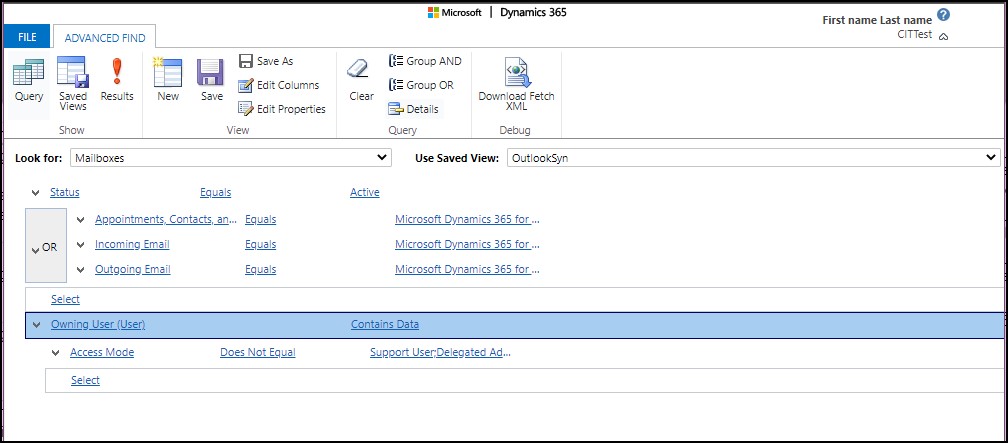Click Equals operator in Status row
The width and height of the screenshot is (1008, 443).
point(215,192)
